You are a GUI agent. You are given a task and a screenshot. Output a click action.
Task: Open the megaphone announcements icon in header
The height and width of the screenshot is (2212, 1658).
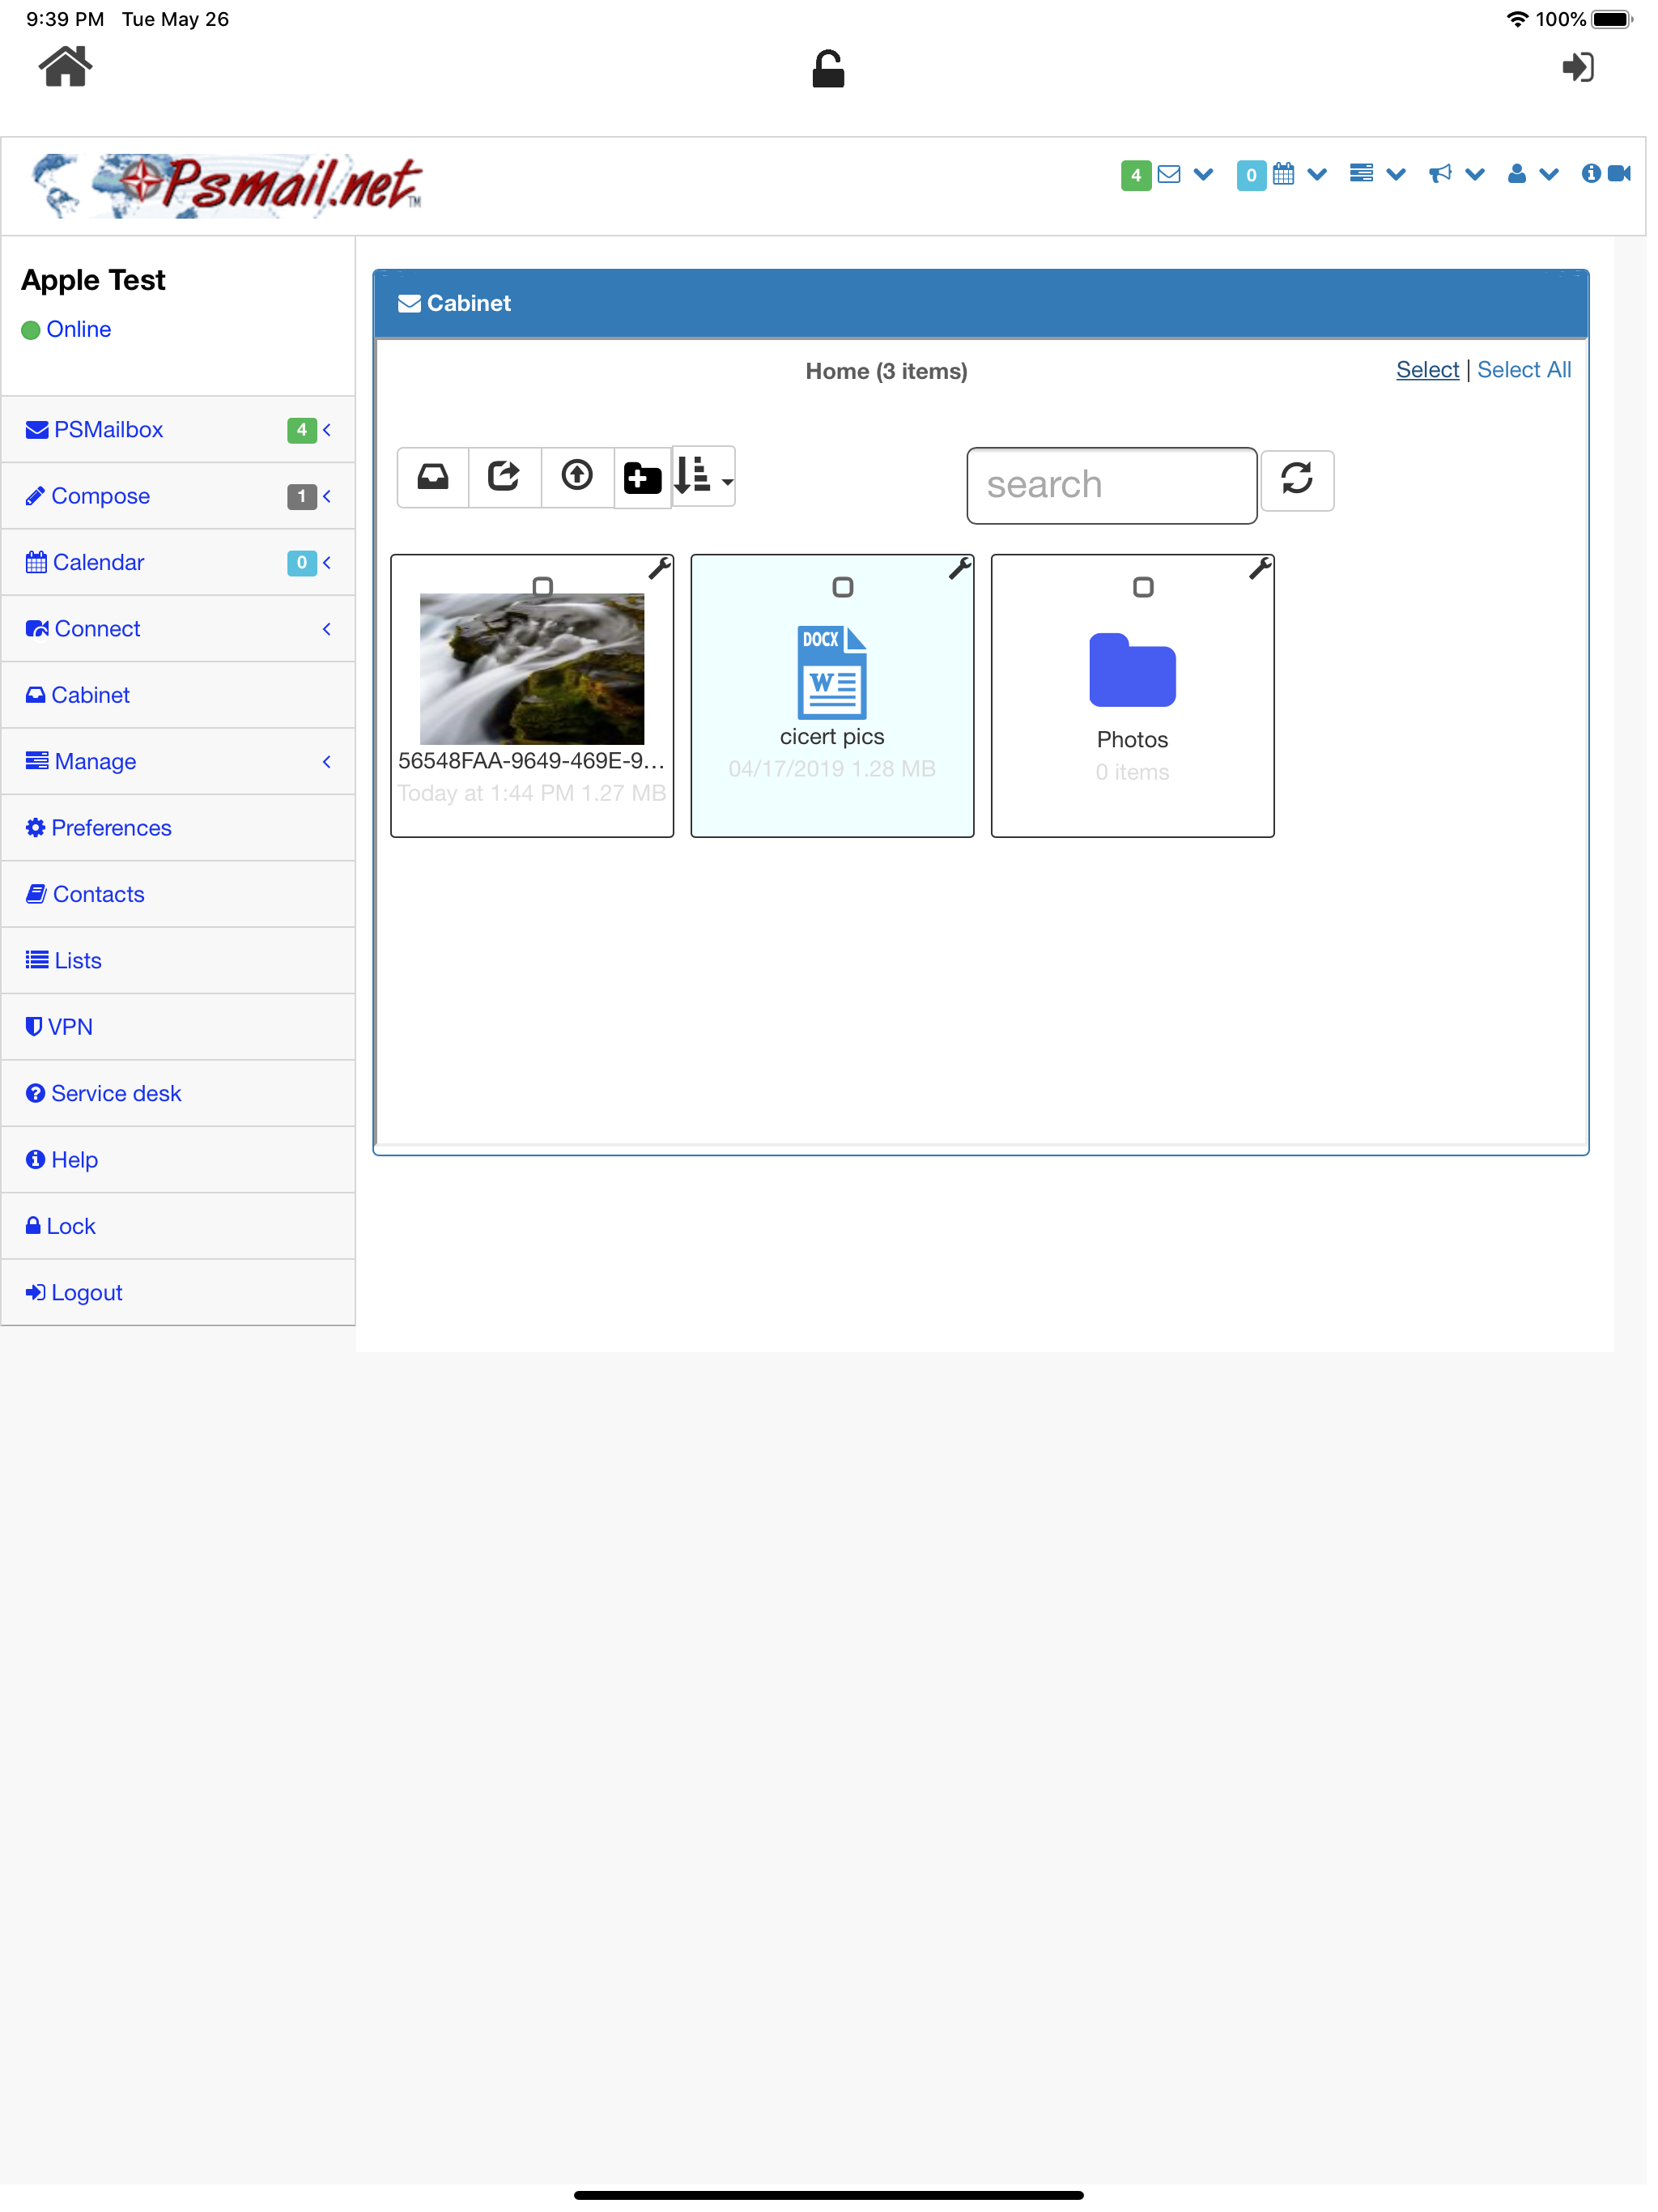point(1439,174)
